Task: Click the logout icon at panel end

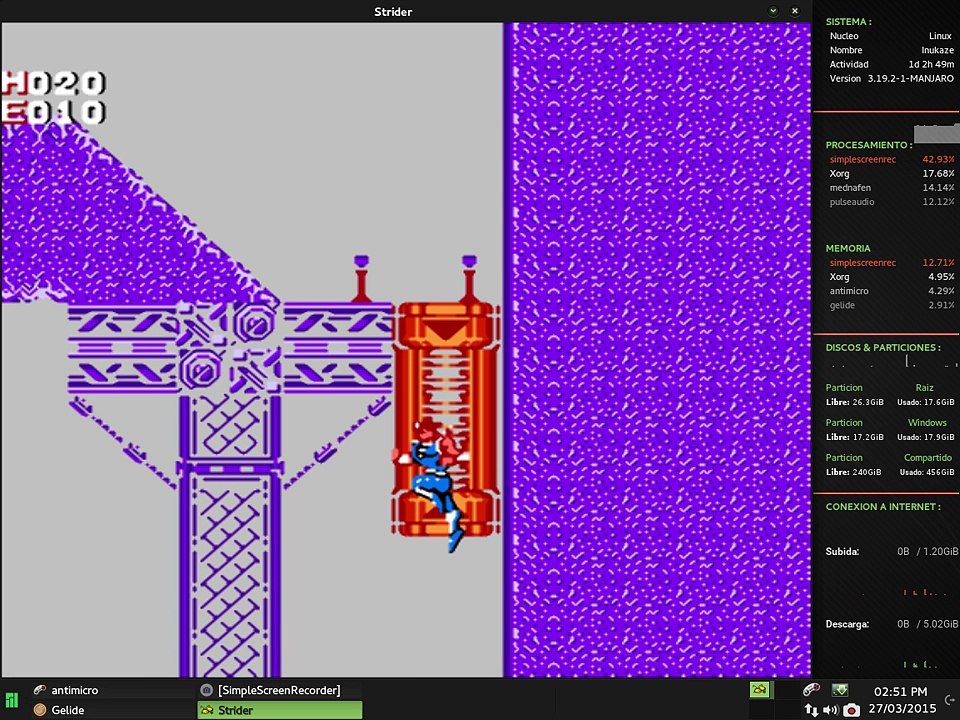Action: click(950, 699)
